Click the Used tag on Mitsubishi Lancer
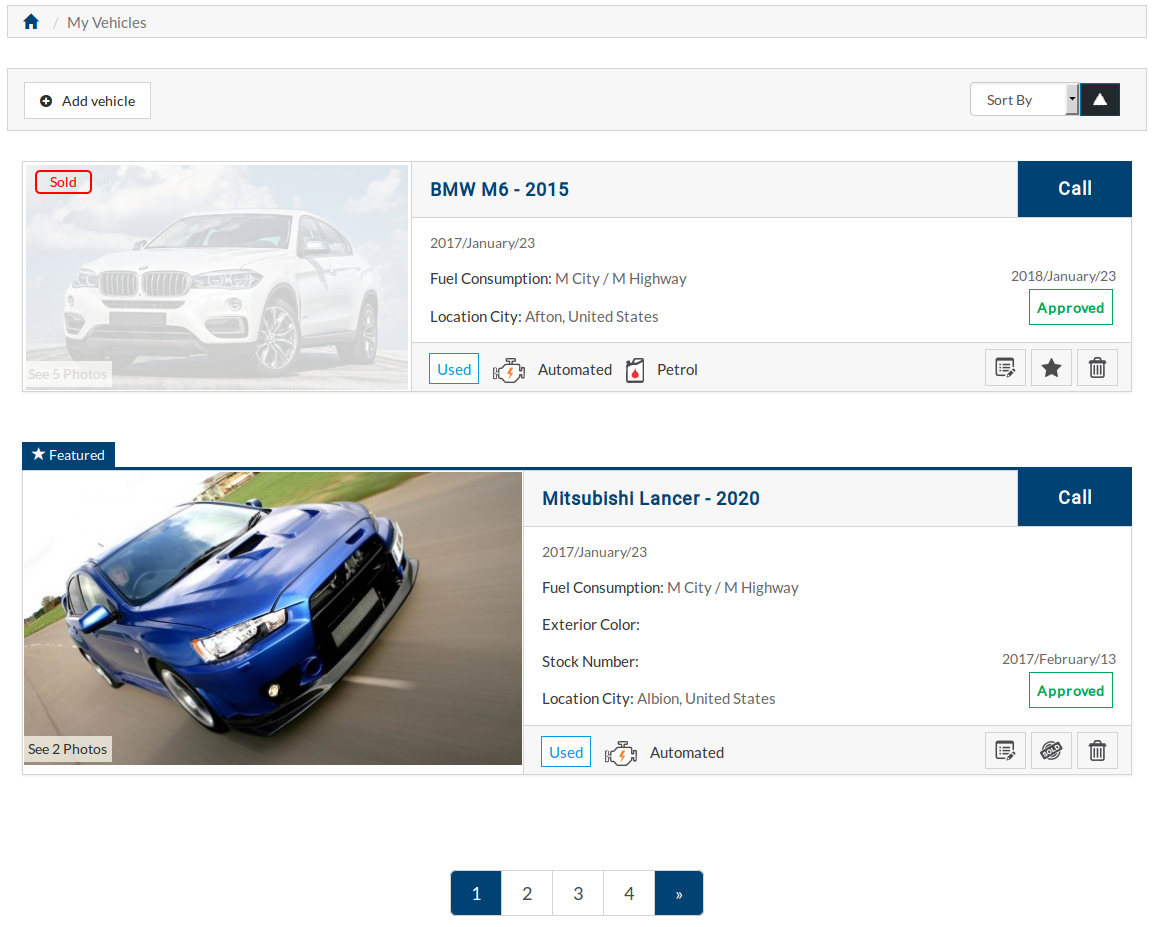1153x927 pixels. (x=565, y=752)
